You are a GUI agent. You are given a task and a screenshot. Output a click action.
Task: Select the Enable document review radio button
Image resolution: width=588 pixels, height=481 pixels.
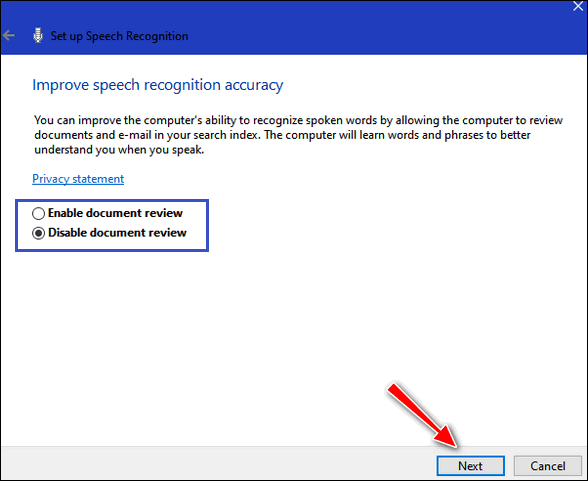pos(38,213)
